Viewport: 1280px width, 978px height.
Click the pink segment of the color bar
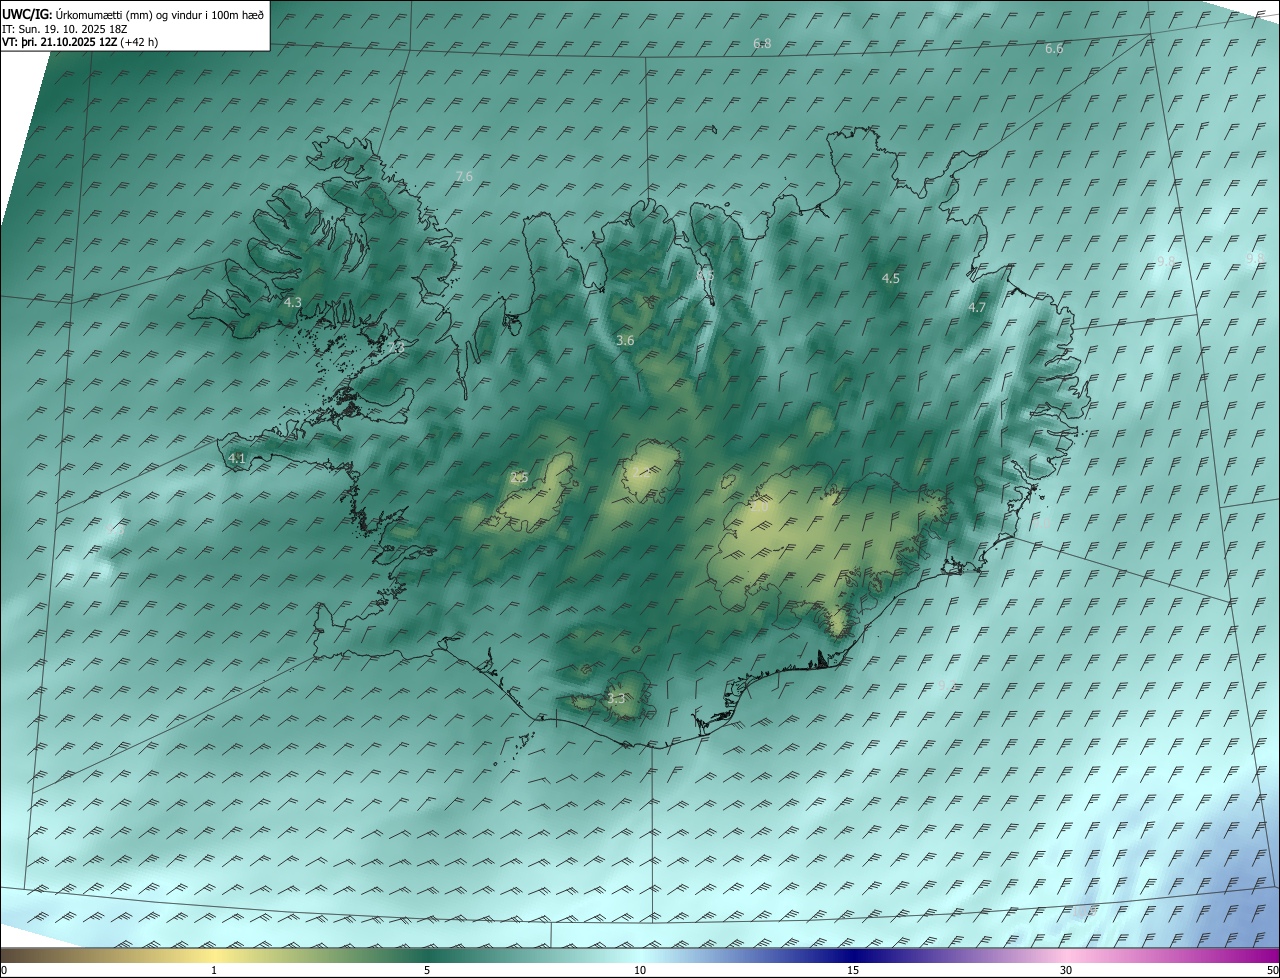click(x=1066, y=955)
